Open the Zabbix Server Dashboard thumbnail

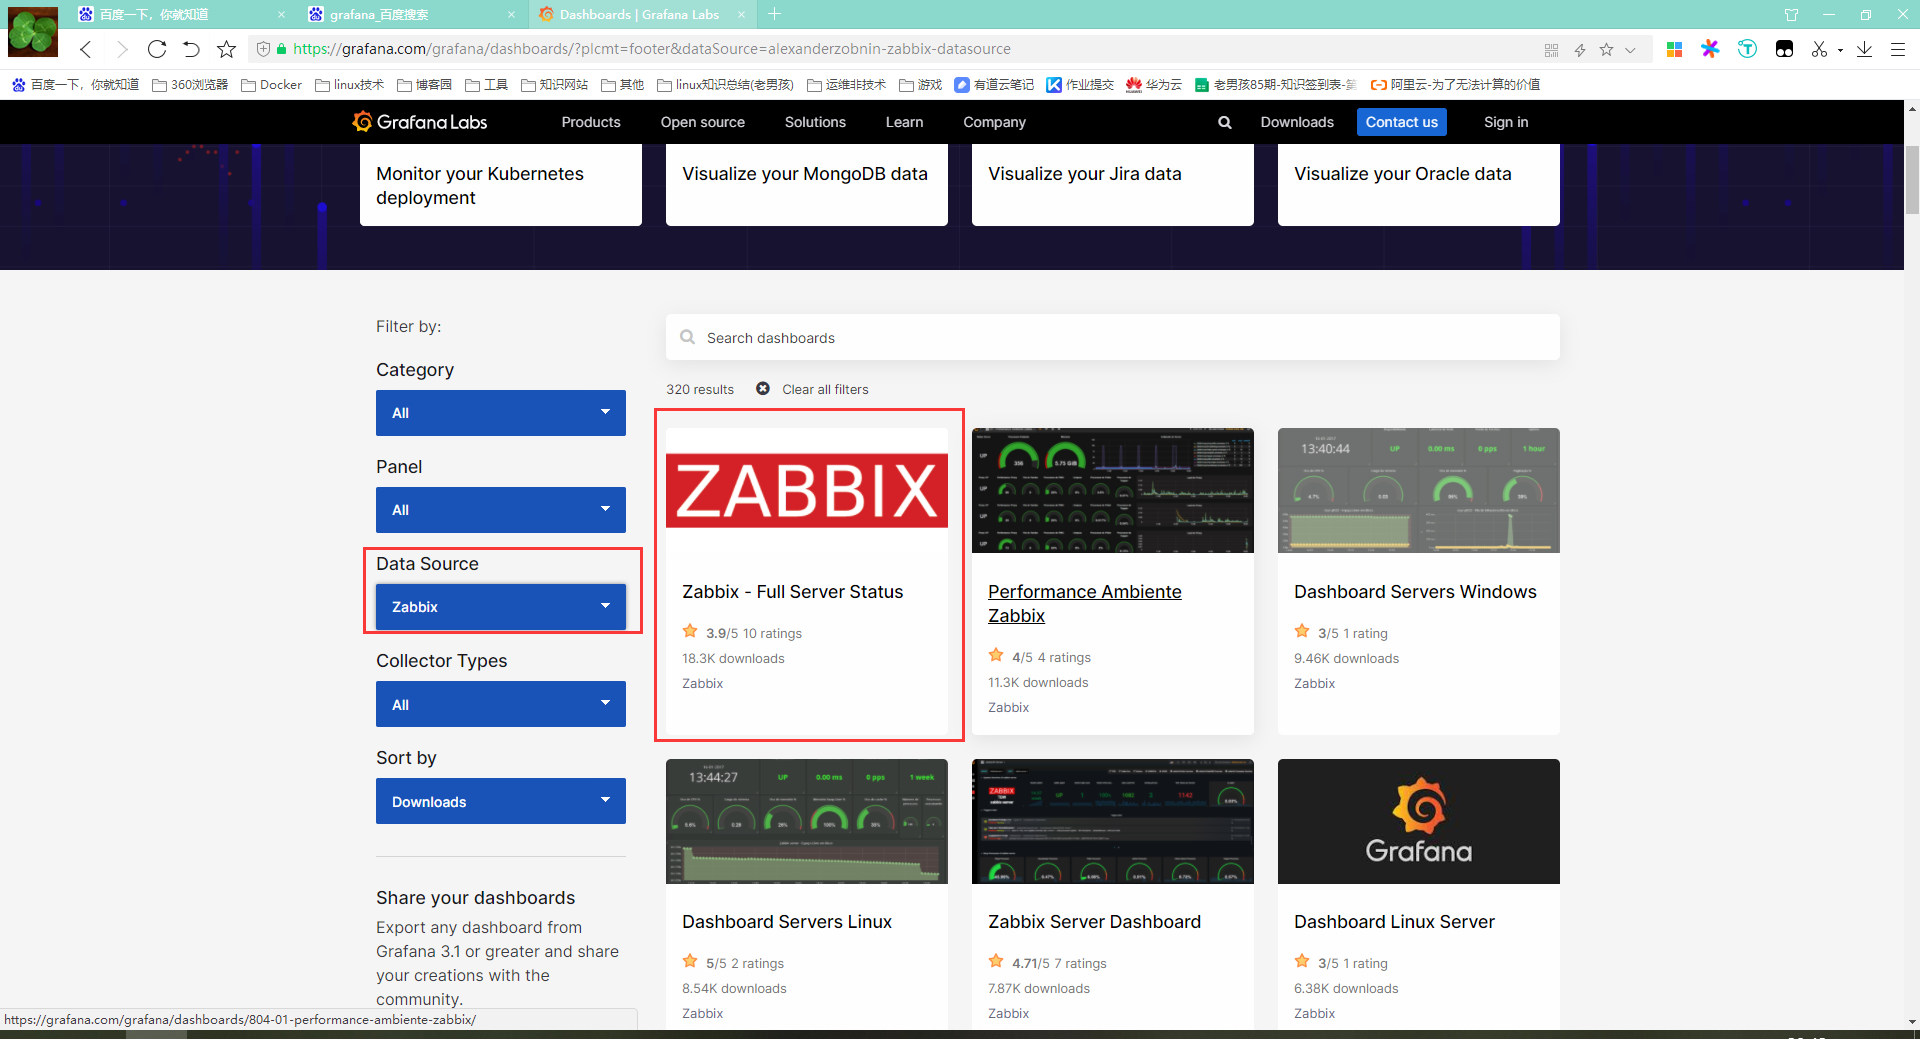1113,821
